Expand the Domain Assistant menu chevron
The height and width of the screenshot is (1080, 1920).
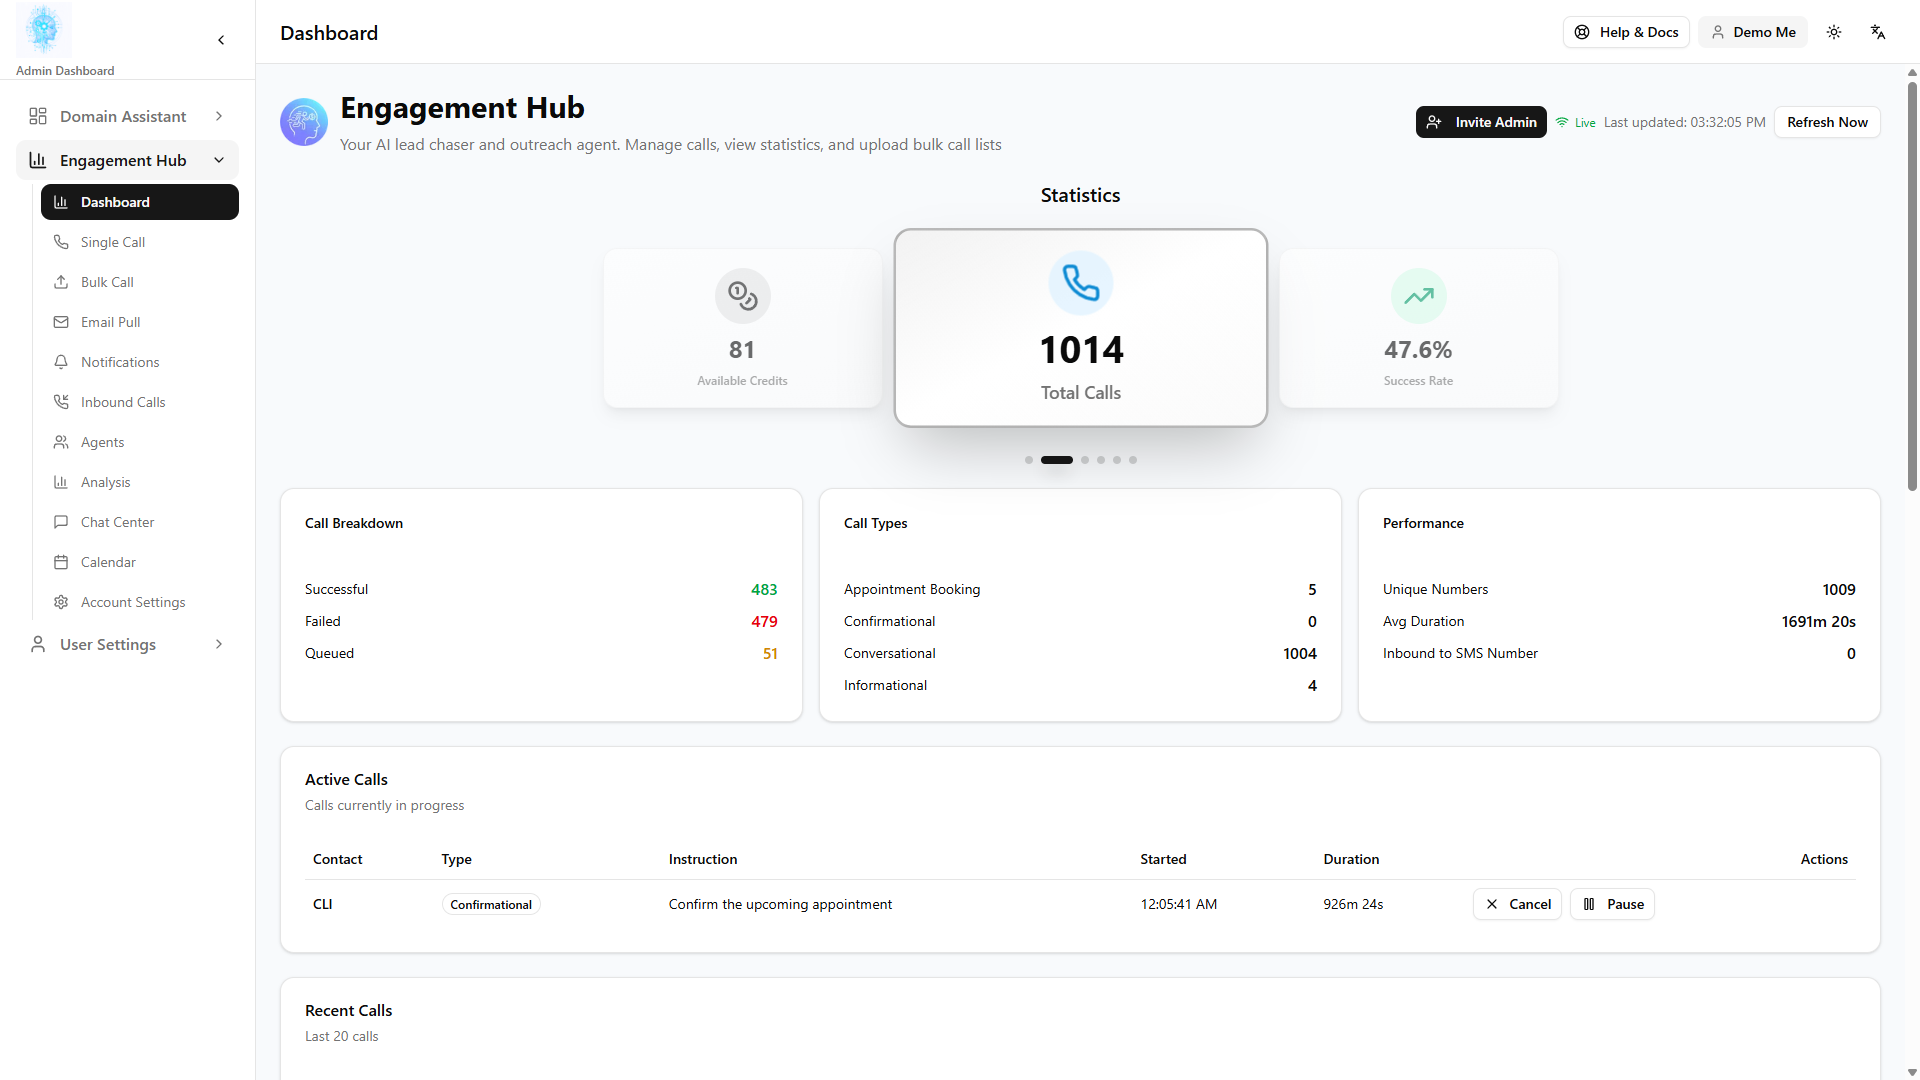pos(219,116)
